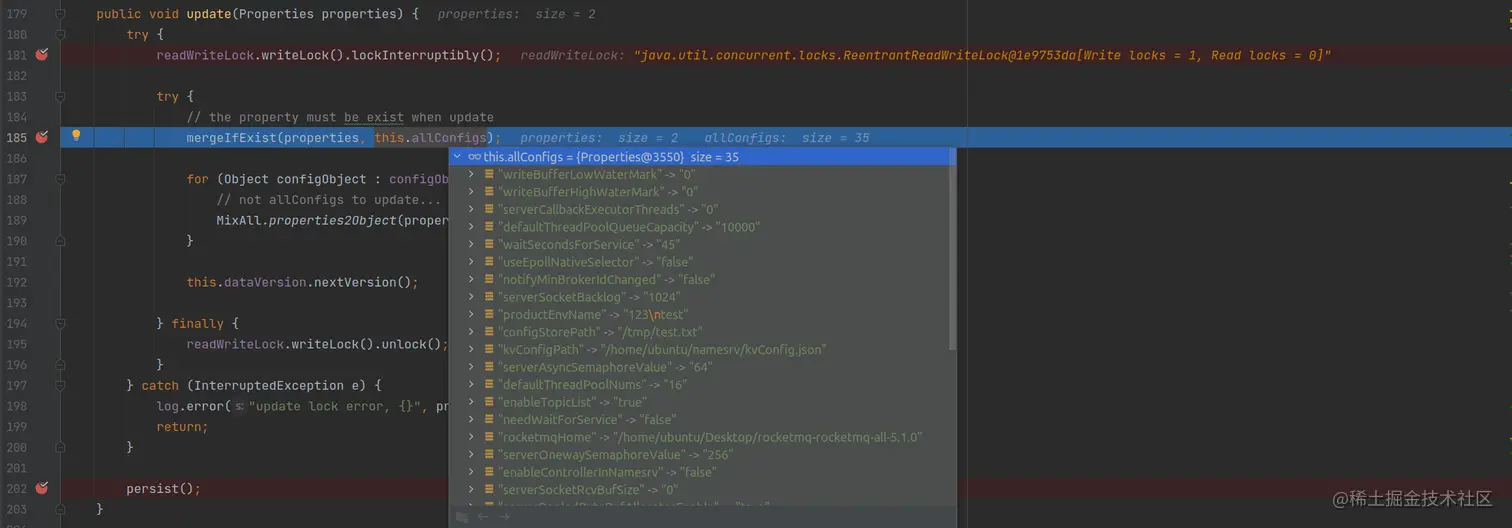
Task: Collapse the inner try block at line 183
Action: coord(60,96)
